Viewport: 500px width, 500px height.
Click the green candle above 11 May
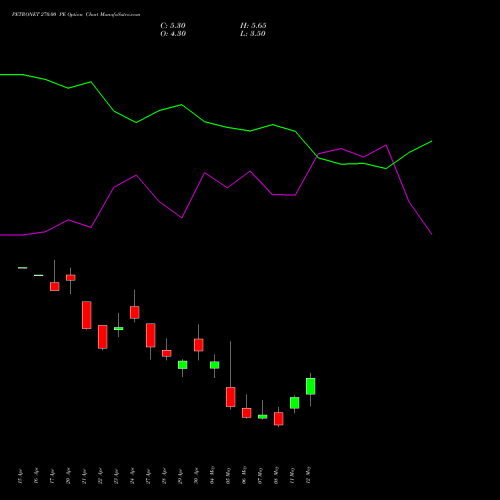[x=295, y=403]
